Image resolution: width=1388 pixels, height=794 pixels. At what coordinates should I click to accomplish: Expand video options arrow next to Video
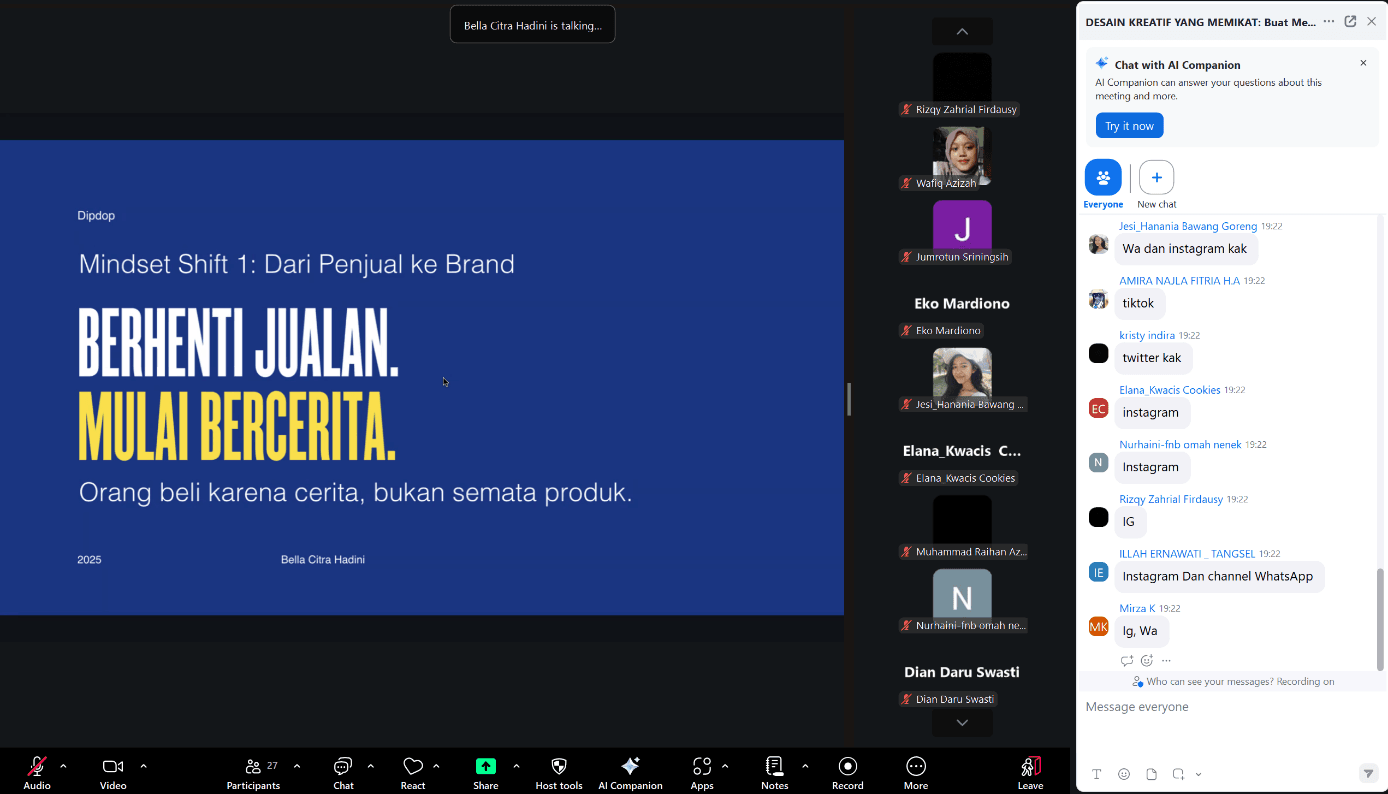click(x=143, y=766)
